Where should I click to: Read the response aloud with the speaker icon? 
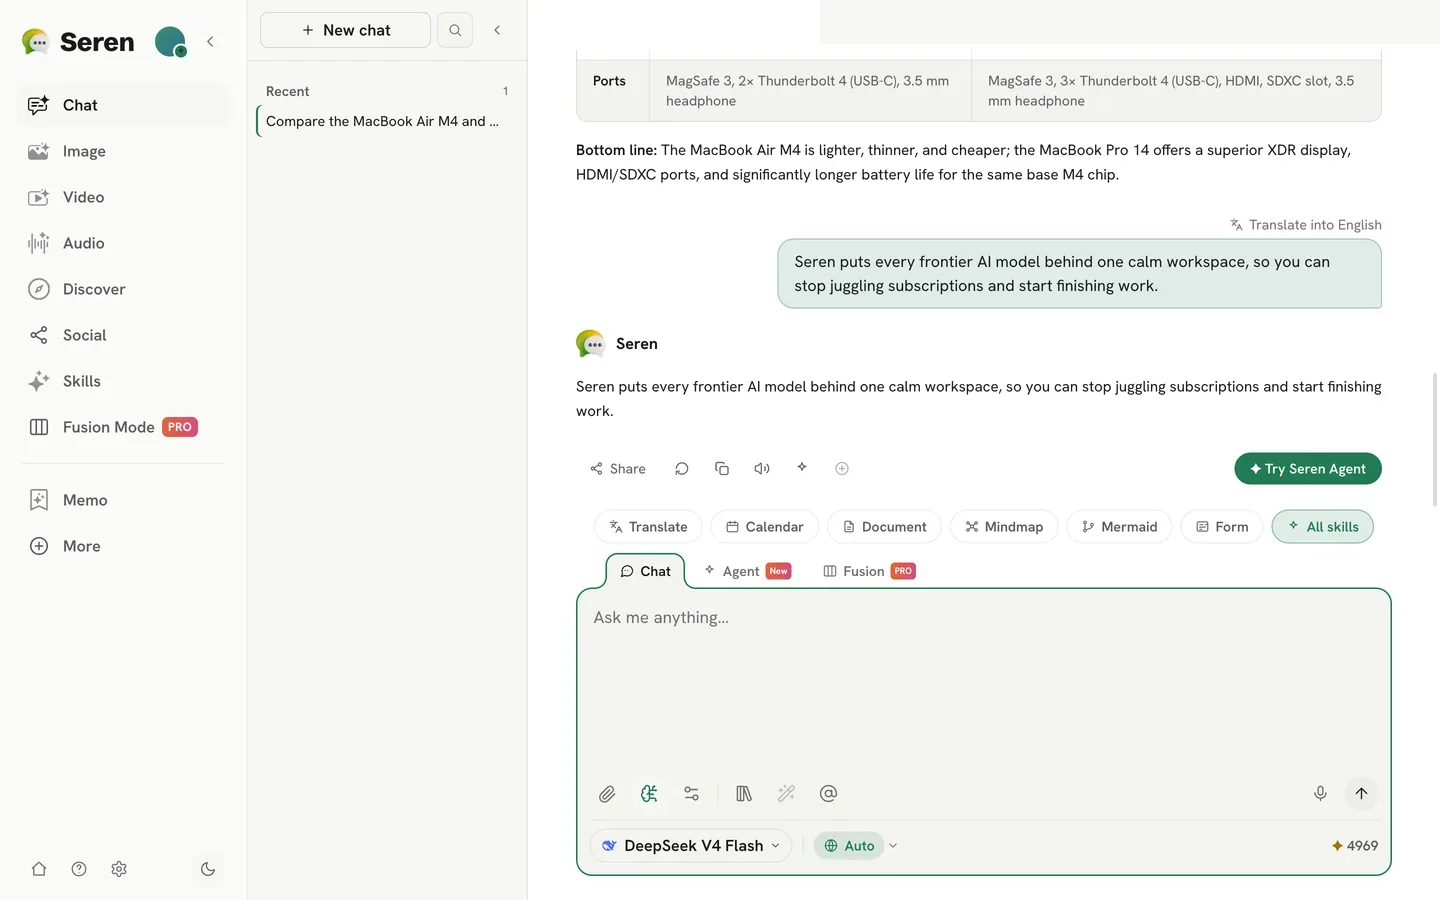(x=762, y=469)
